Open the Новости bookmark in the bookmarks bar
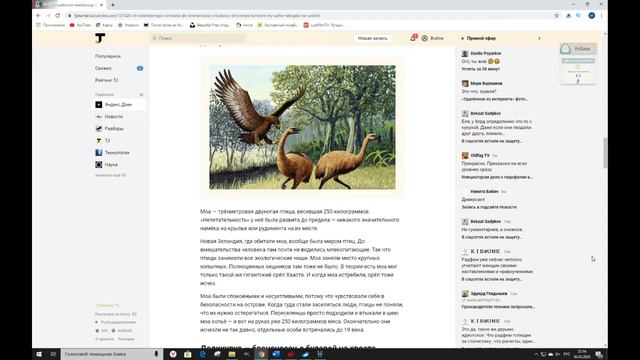The width and height of the screenshot is (640, 360). click(x=128, y=25)
